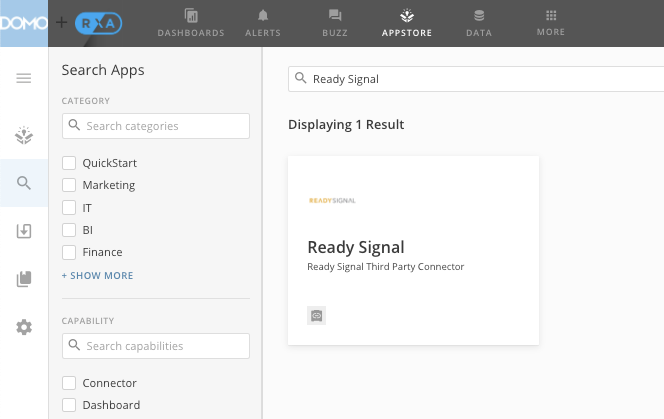Enable the Marketing category filter
The height and width of the screenshot is (419, 664).
tap(69, 185)
